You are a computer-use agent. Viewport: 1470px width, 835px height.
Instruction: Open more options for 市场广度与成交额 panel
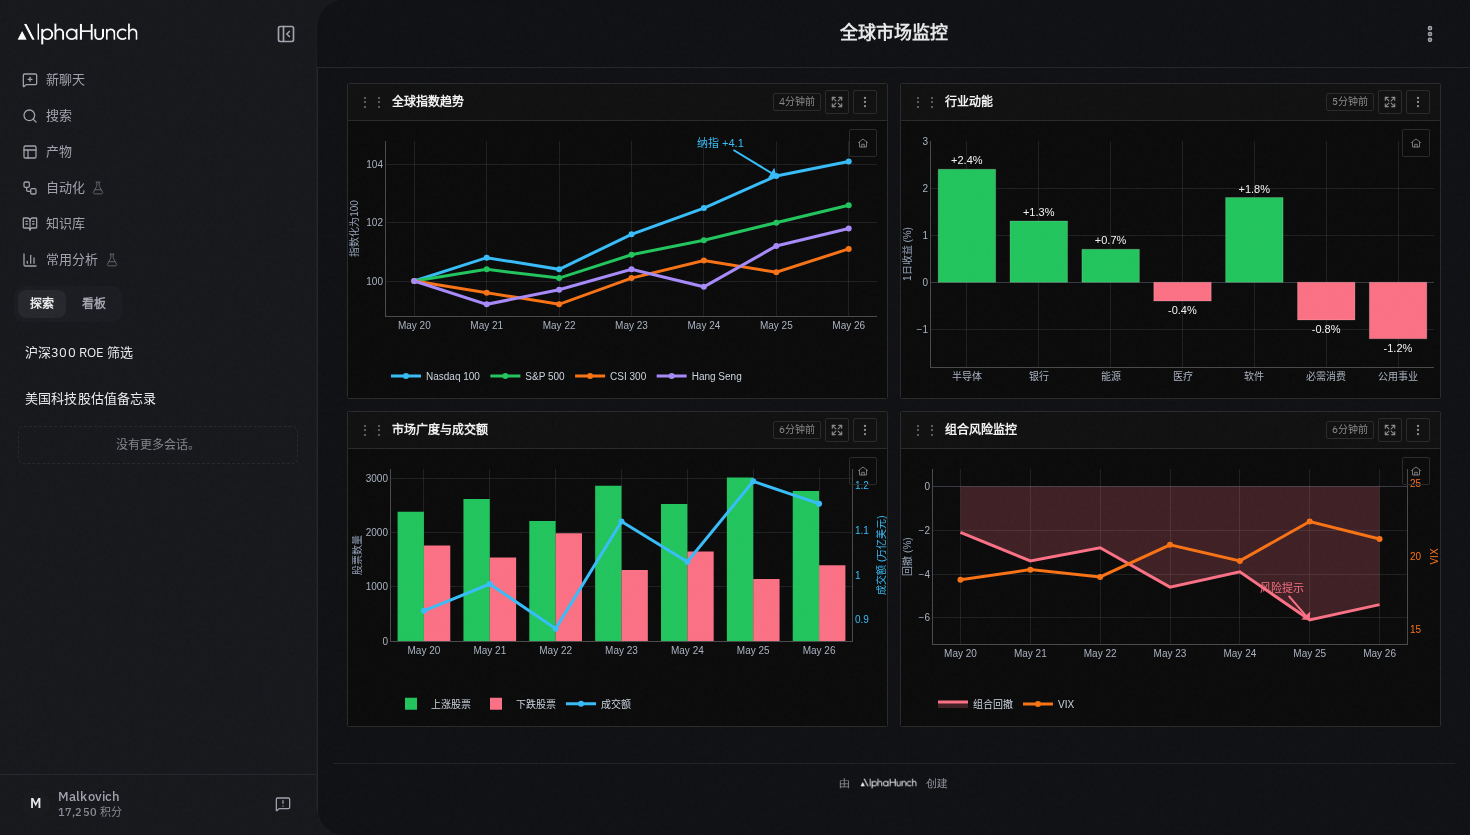(865, 430)
